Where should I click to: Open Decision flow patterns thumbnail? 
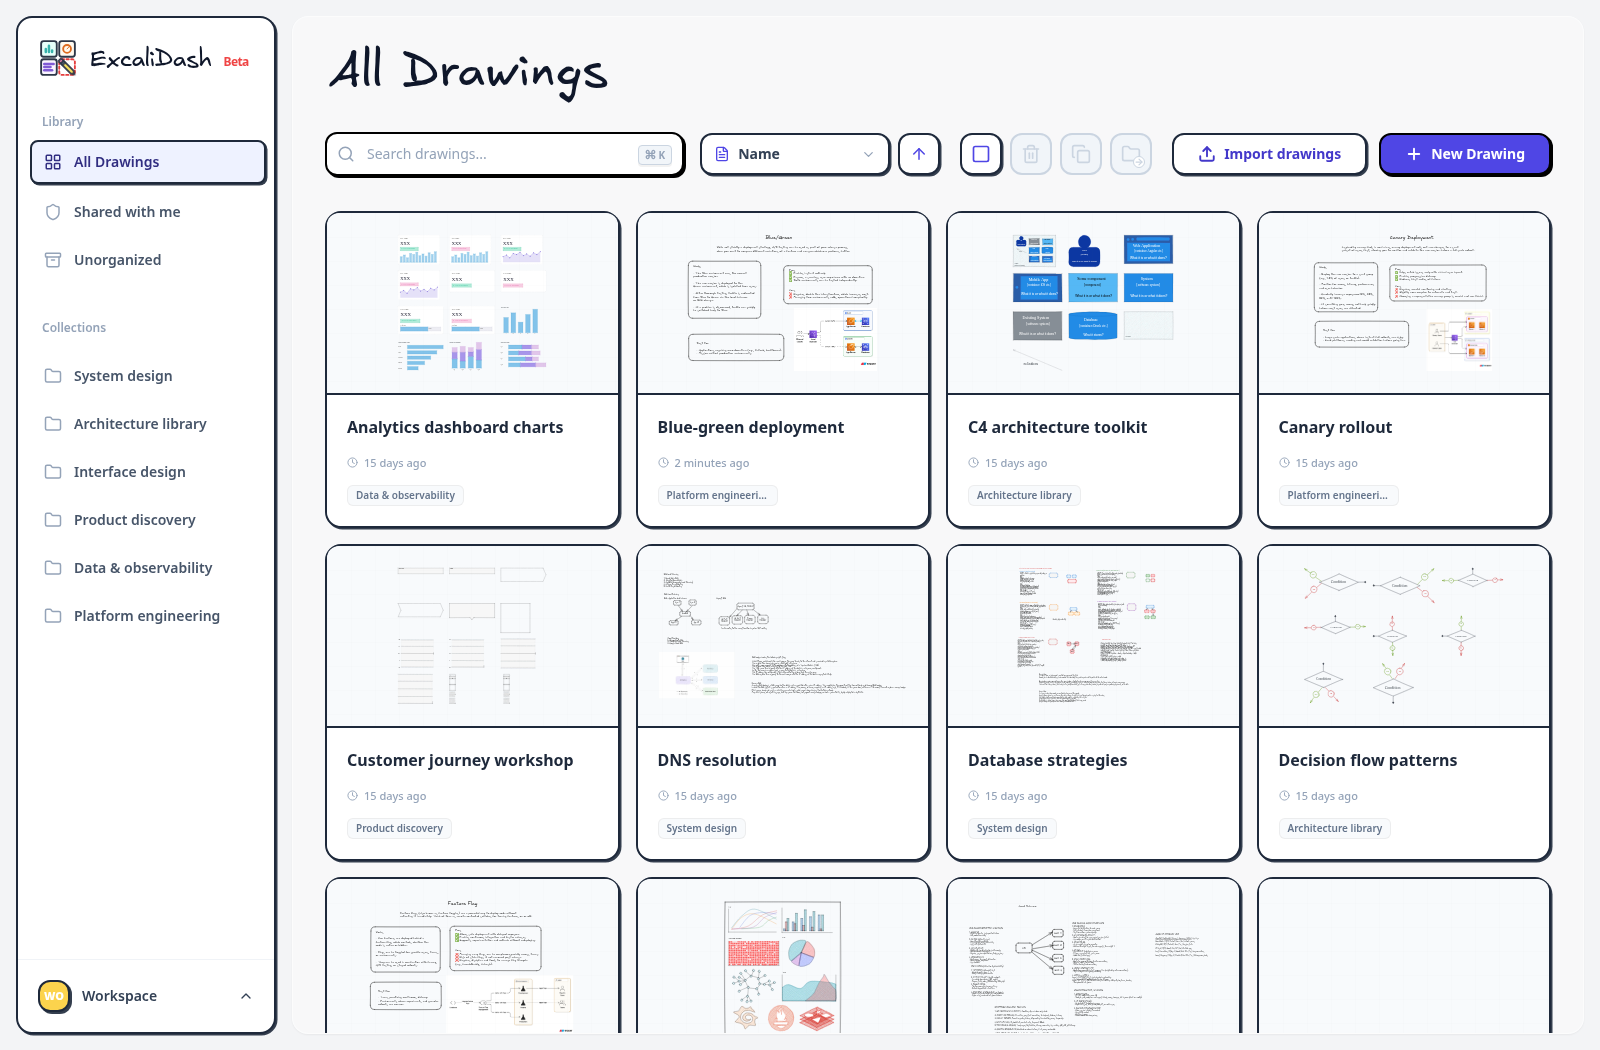[x=1405, y=636]
